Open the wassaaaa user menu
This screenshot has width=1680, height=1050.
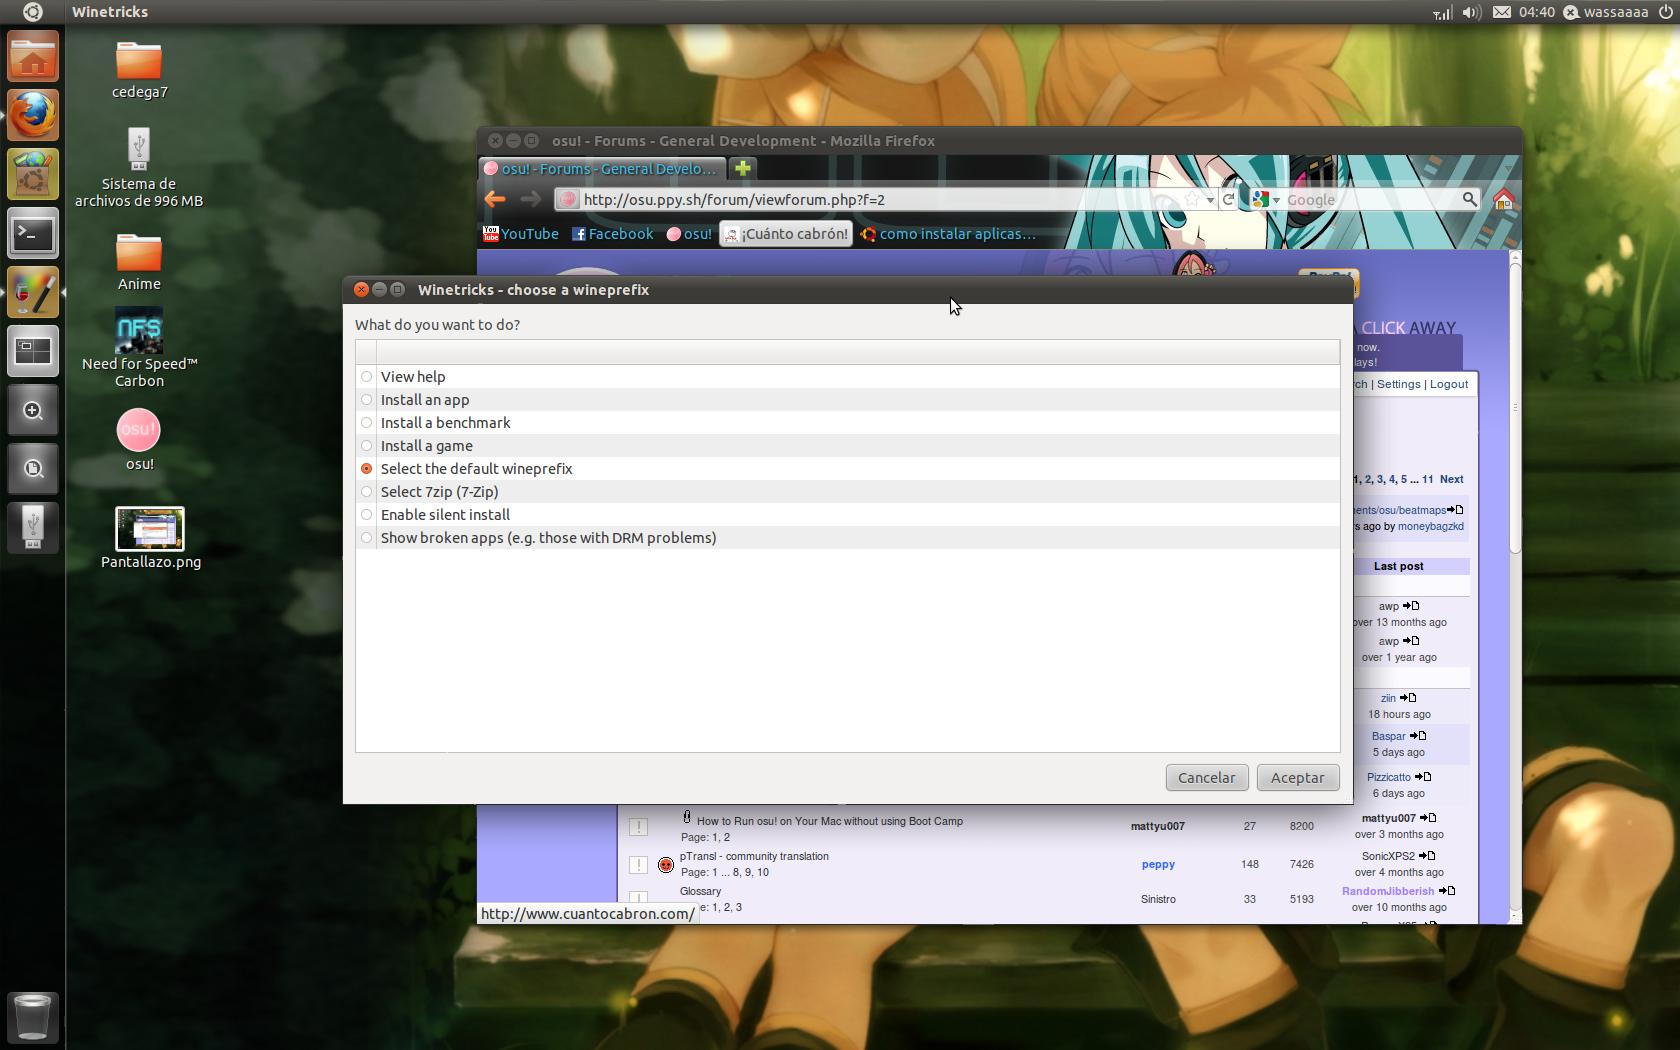[x=1605, y=12]
